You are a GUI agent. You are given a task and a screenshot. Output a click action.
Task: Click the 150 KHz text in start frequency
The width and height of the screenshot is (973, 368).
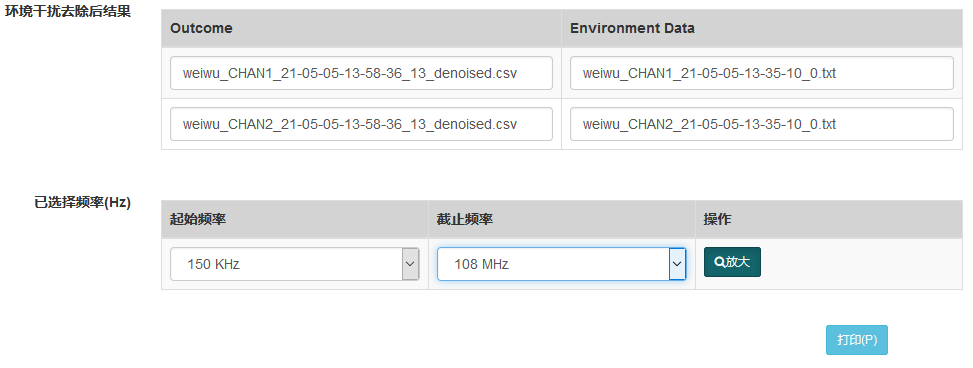pyautogui.click(x=213, y=264)
